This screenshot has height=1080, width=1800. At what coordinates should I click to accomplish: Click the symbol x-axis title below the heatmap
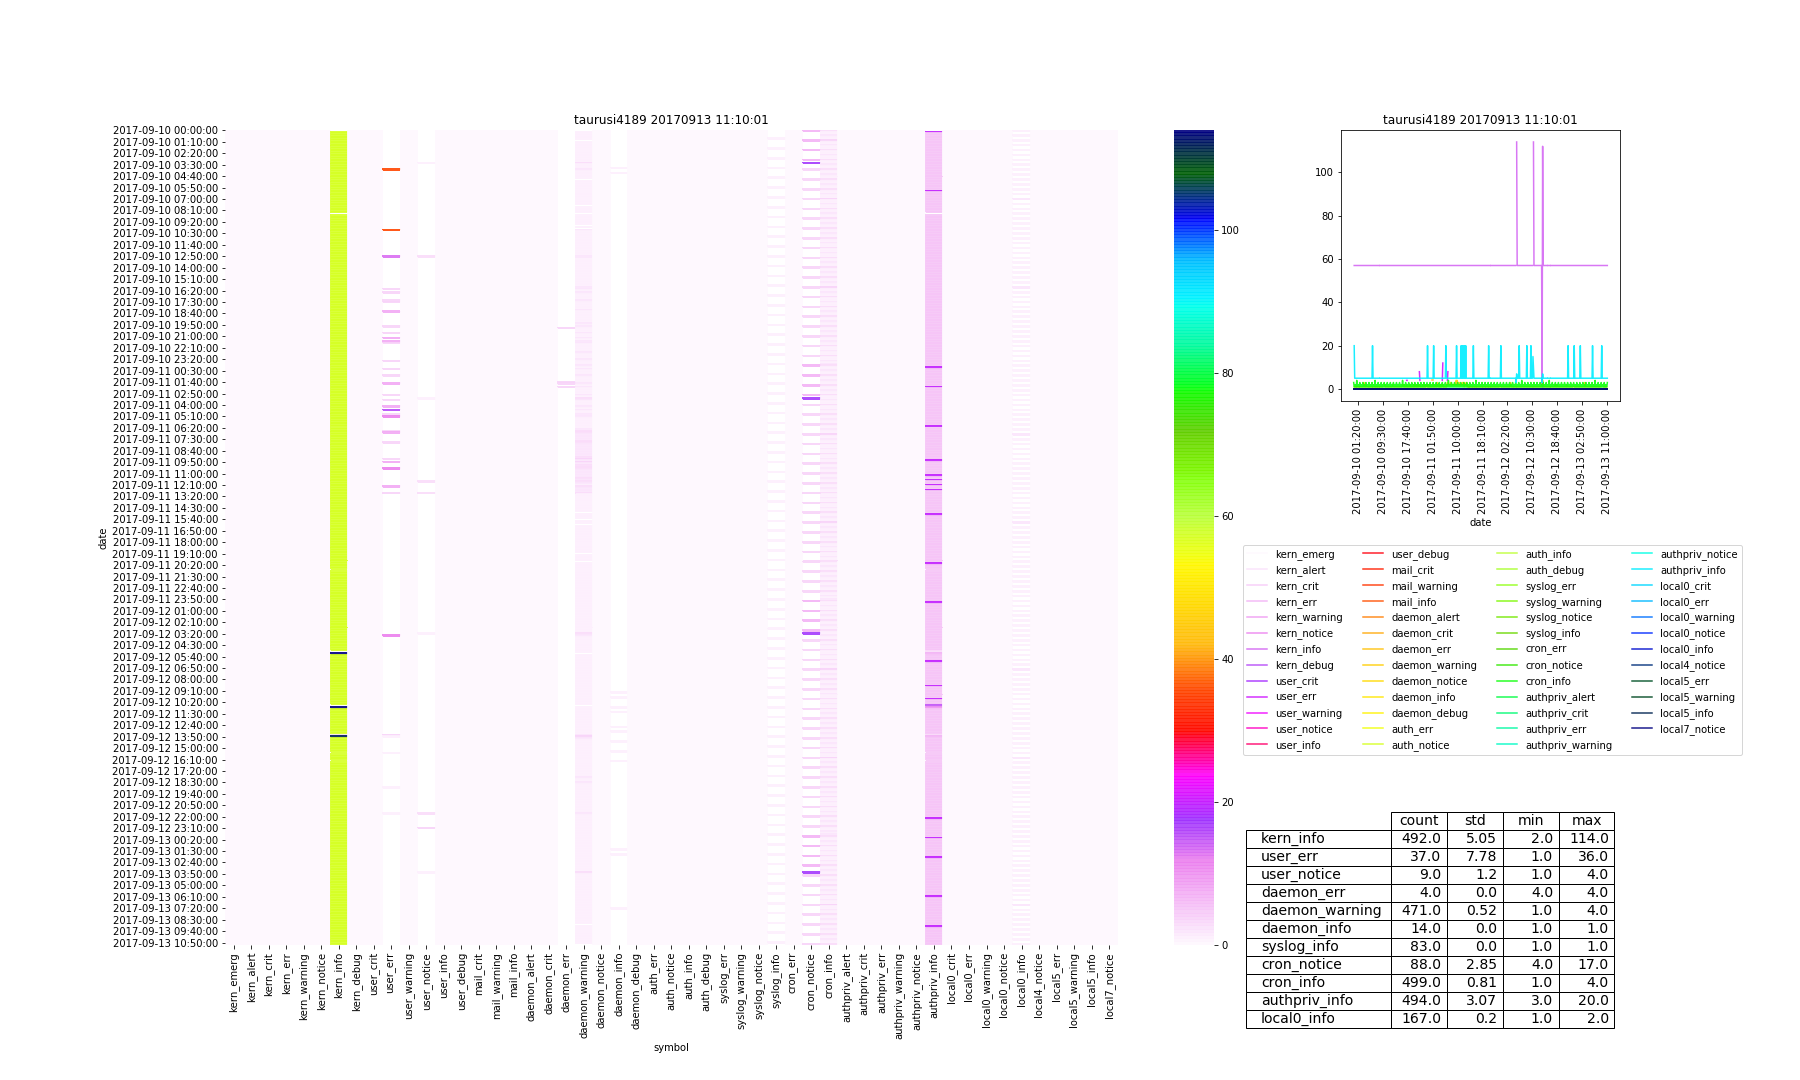pos(671,1048)
